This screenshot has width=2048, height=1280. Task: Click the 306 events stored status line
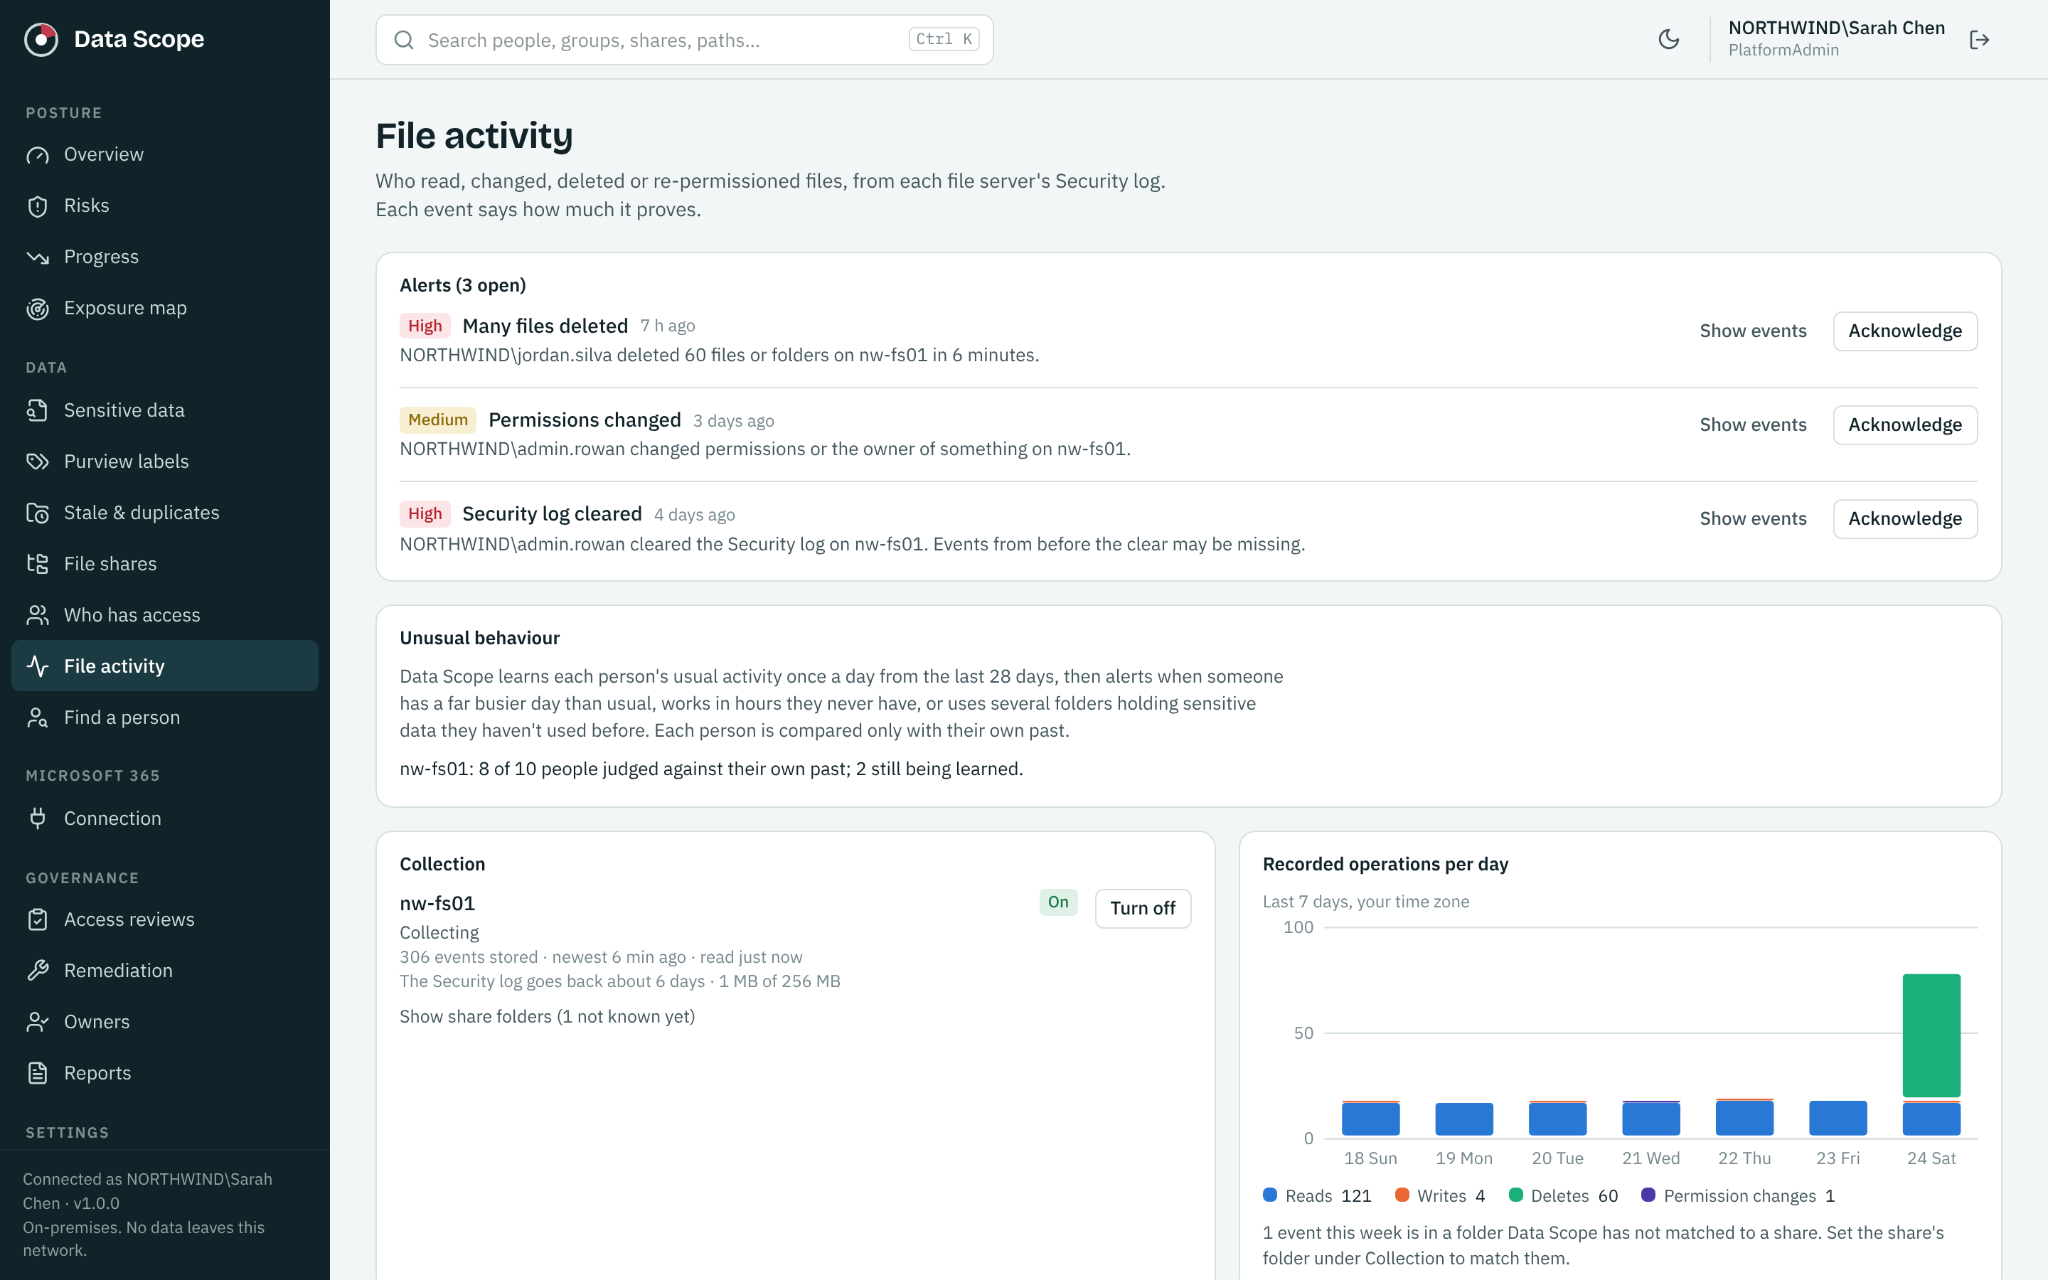pyautogui.click(x=601, y=957)
